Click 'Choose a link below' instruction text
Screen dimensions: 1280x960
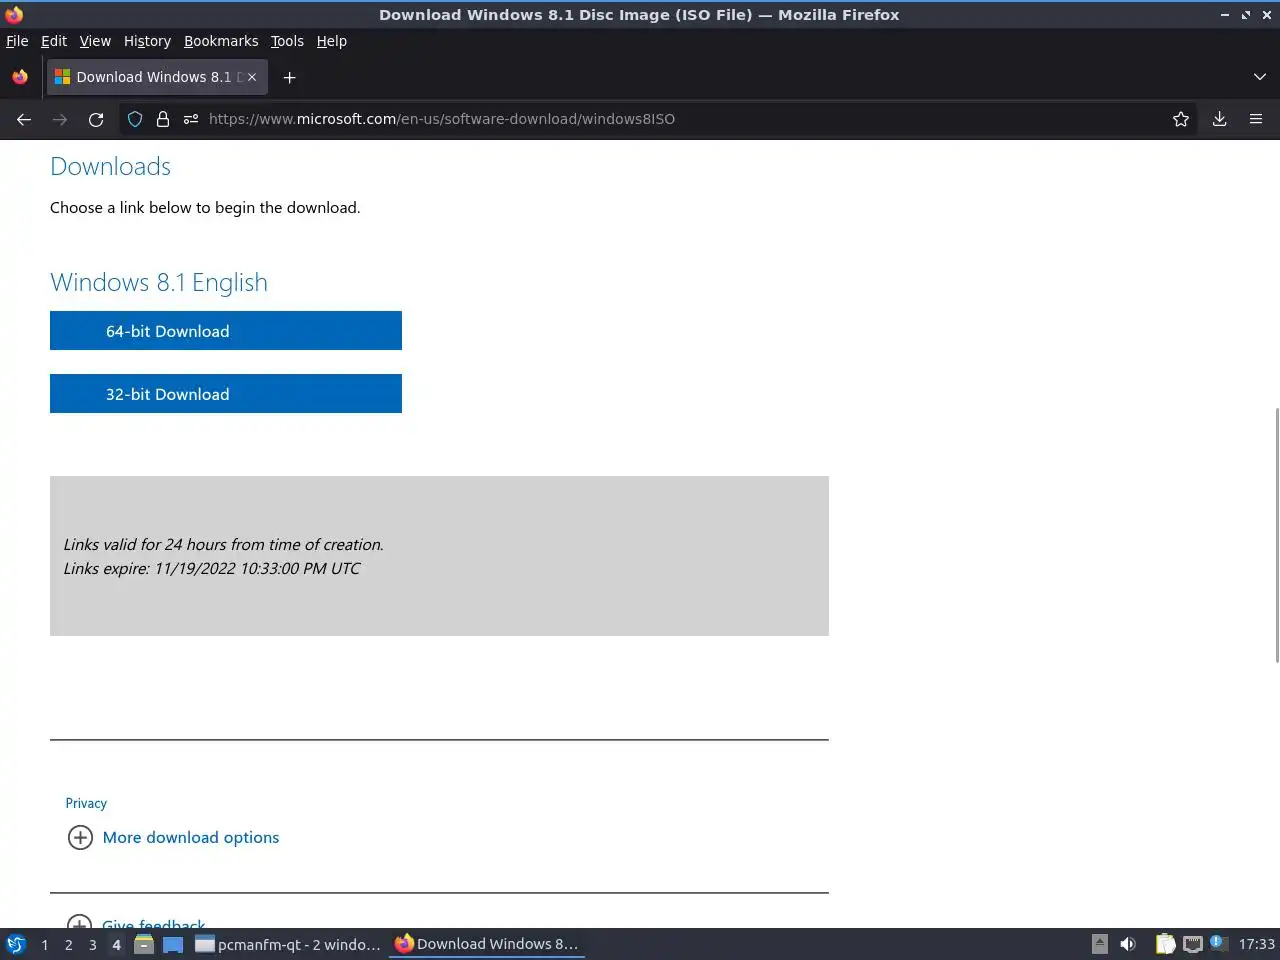click(205, 208)
